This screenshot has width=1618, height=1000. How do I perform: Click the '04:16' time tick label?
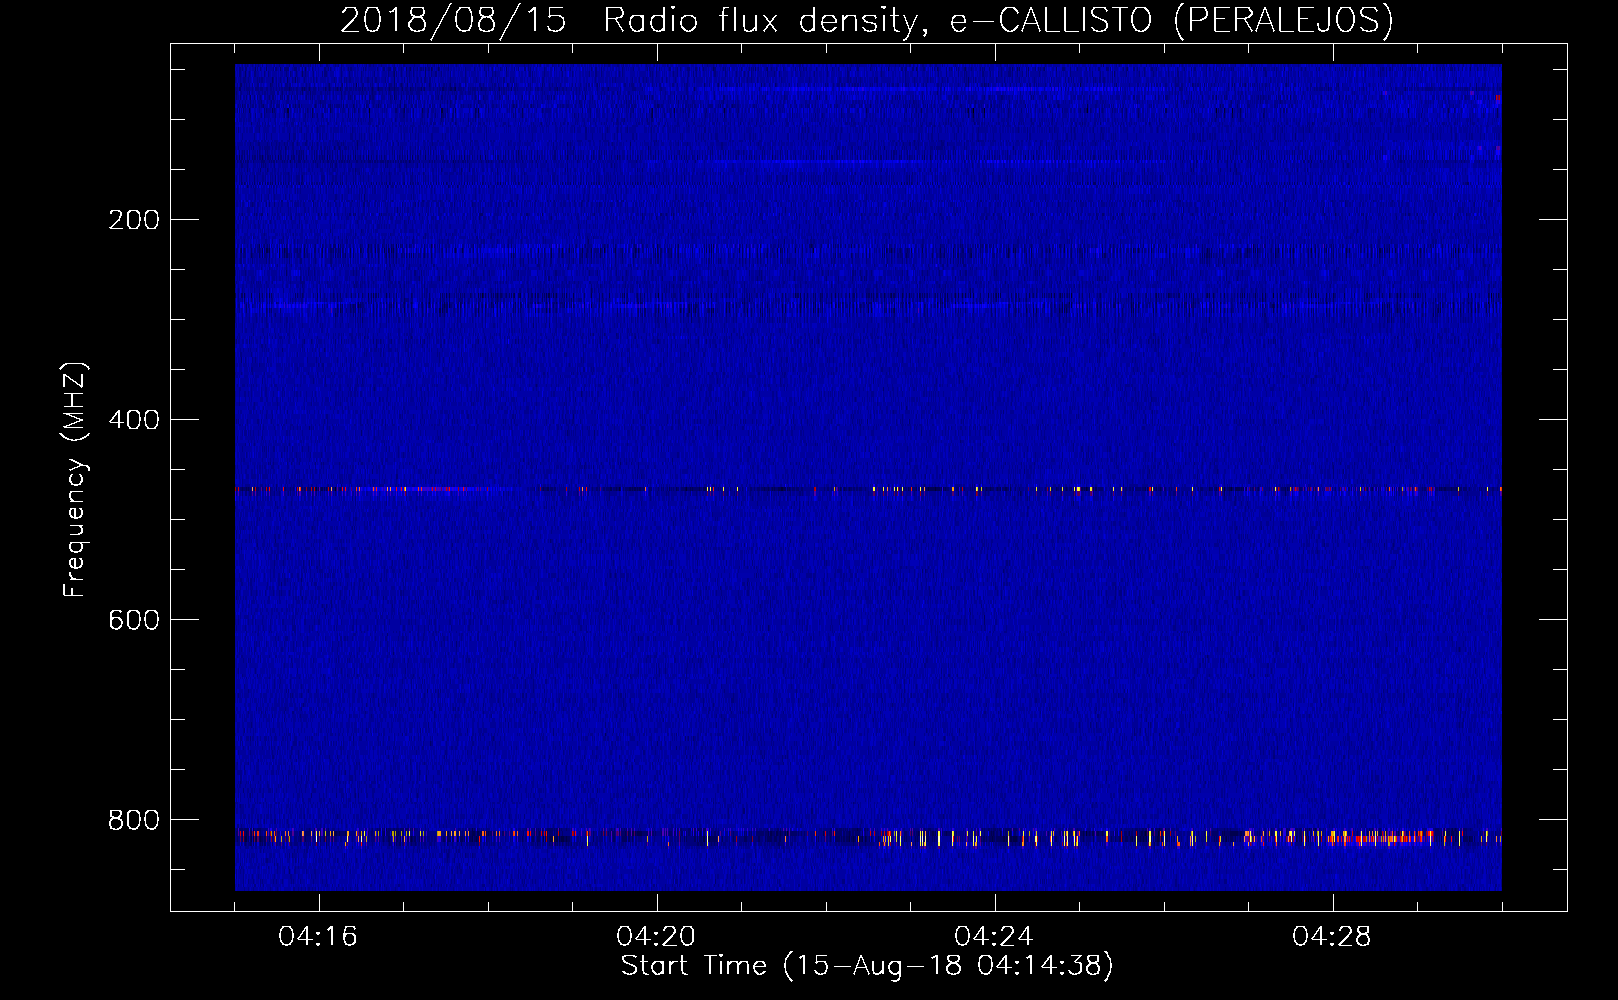[x=318, y=936]
